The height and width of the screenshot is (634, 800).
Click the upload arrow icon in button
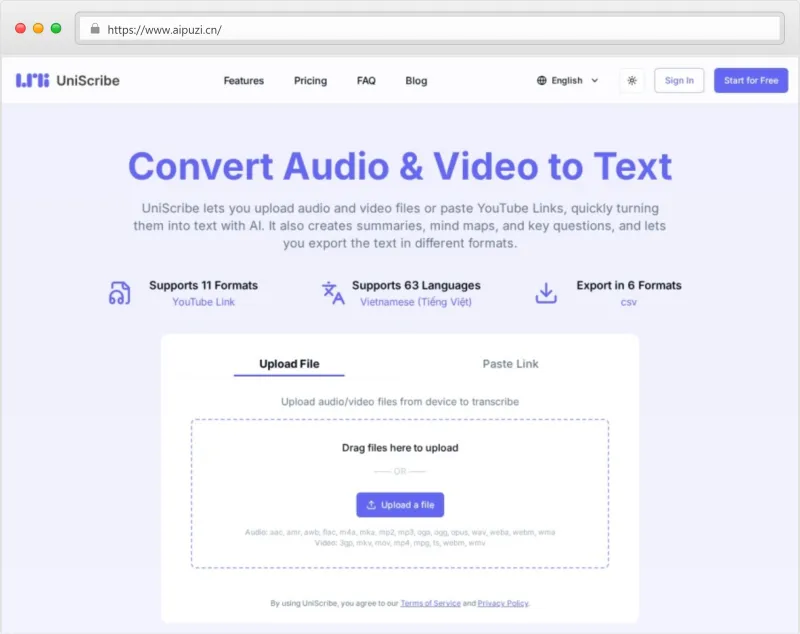pos(371,505)
